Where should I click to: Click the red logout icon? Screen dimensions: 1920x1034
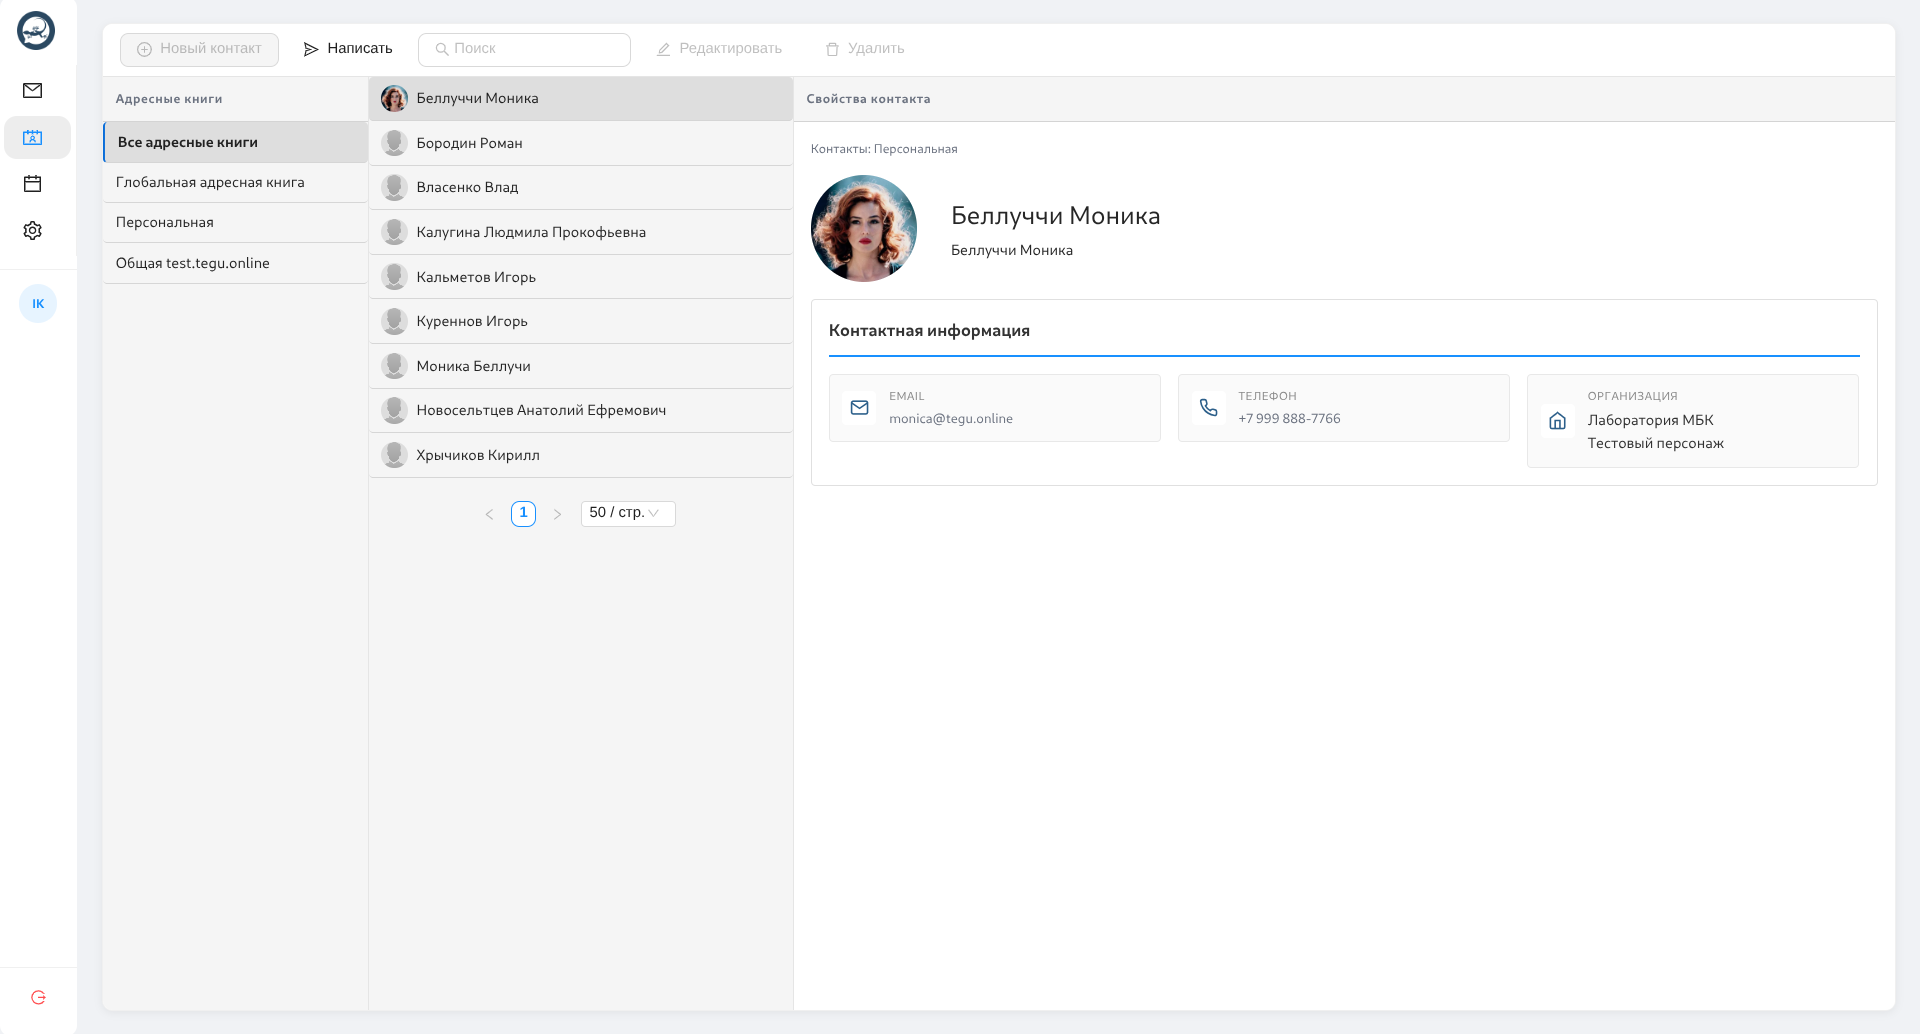point(38,997)
